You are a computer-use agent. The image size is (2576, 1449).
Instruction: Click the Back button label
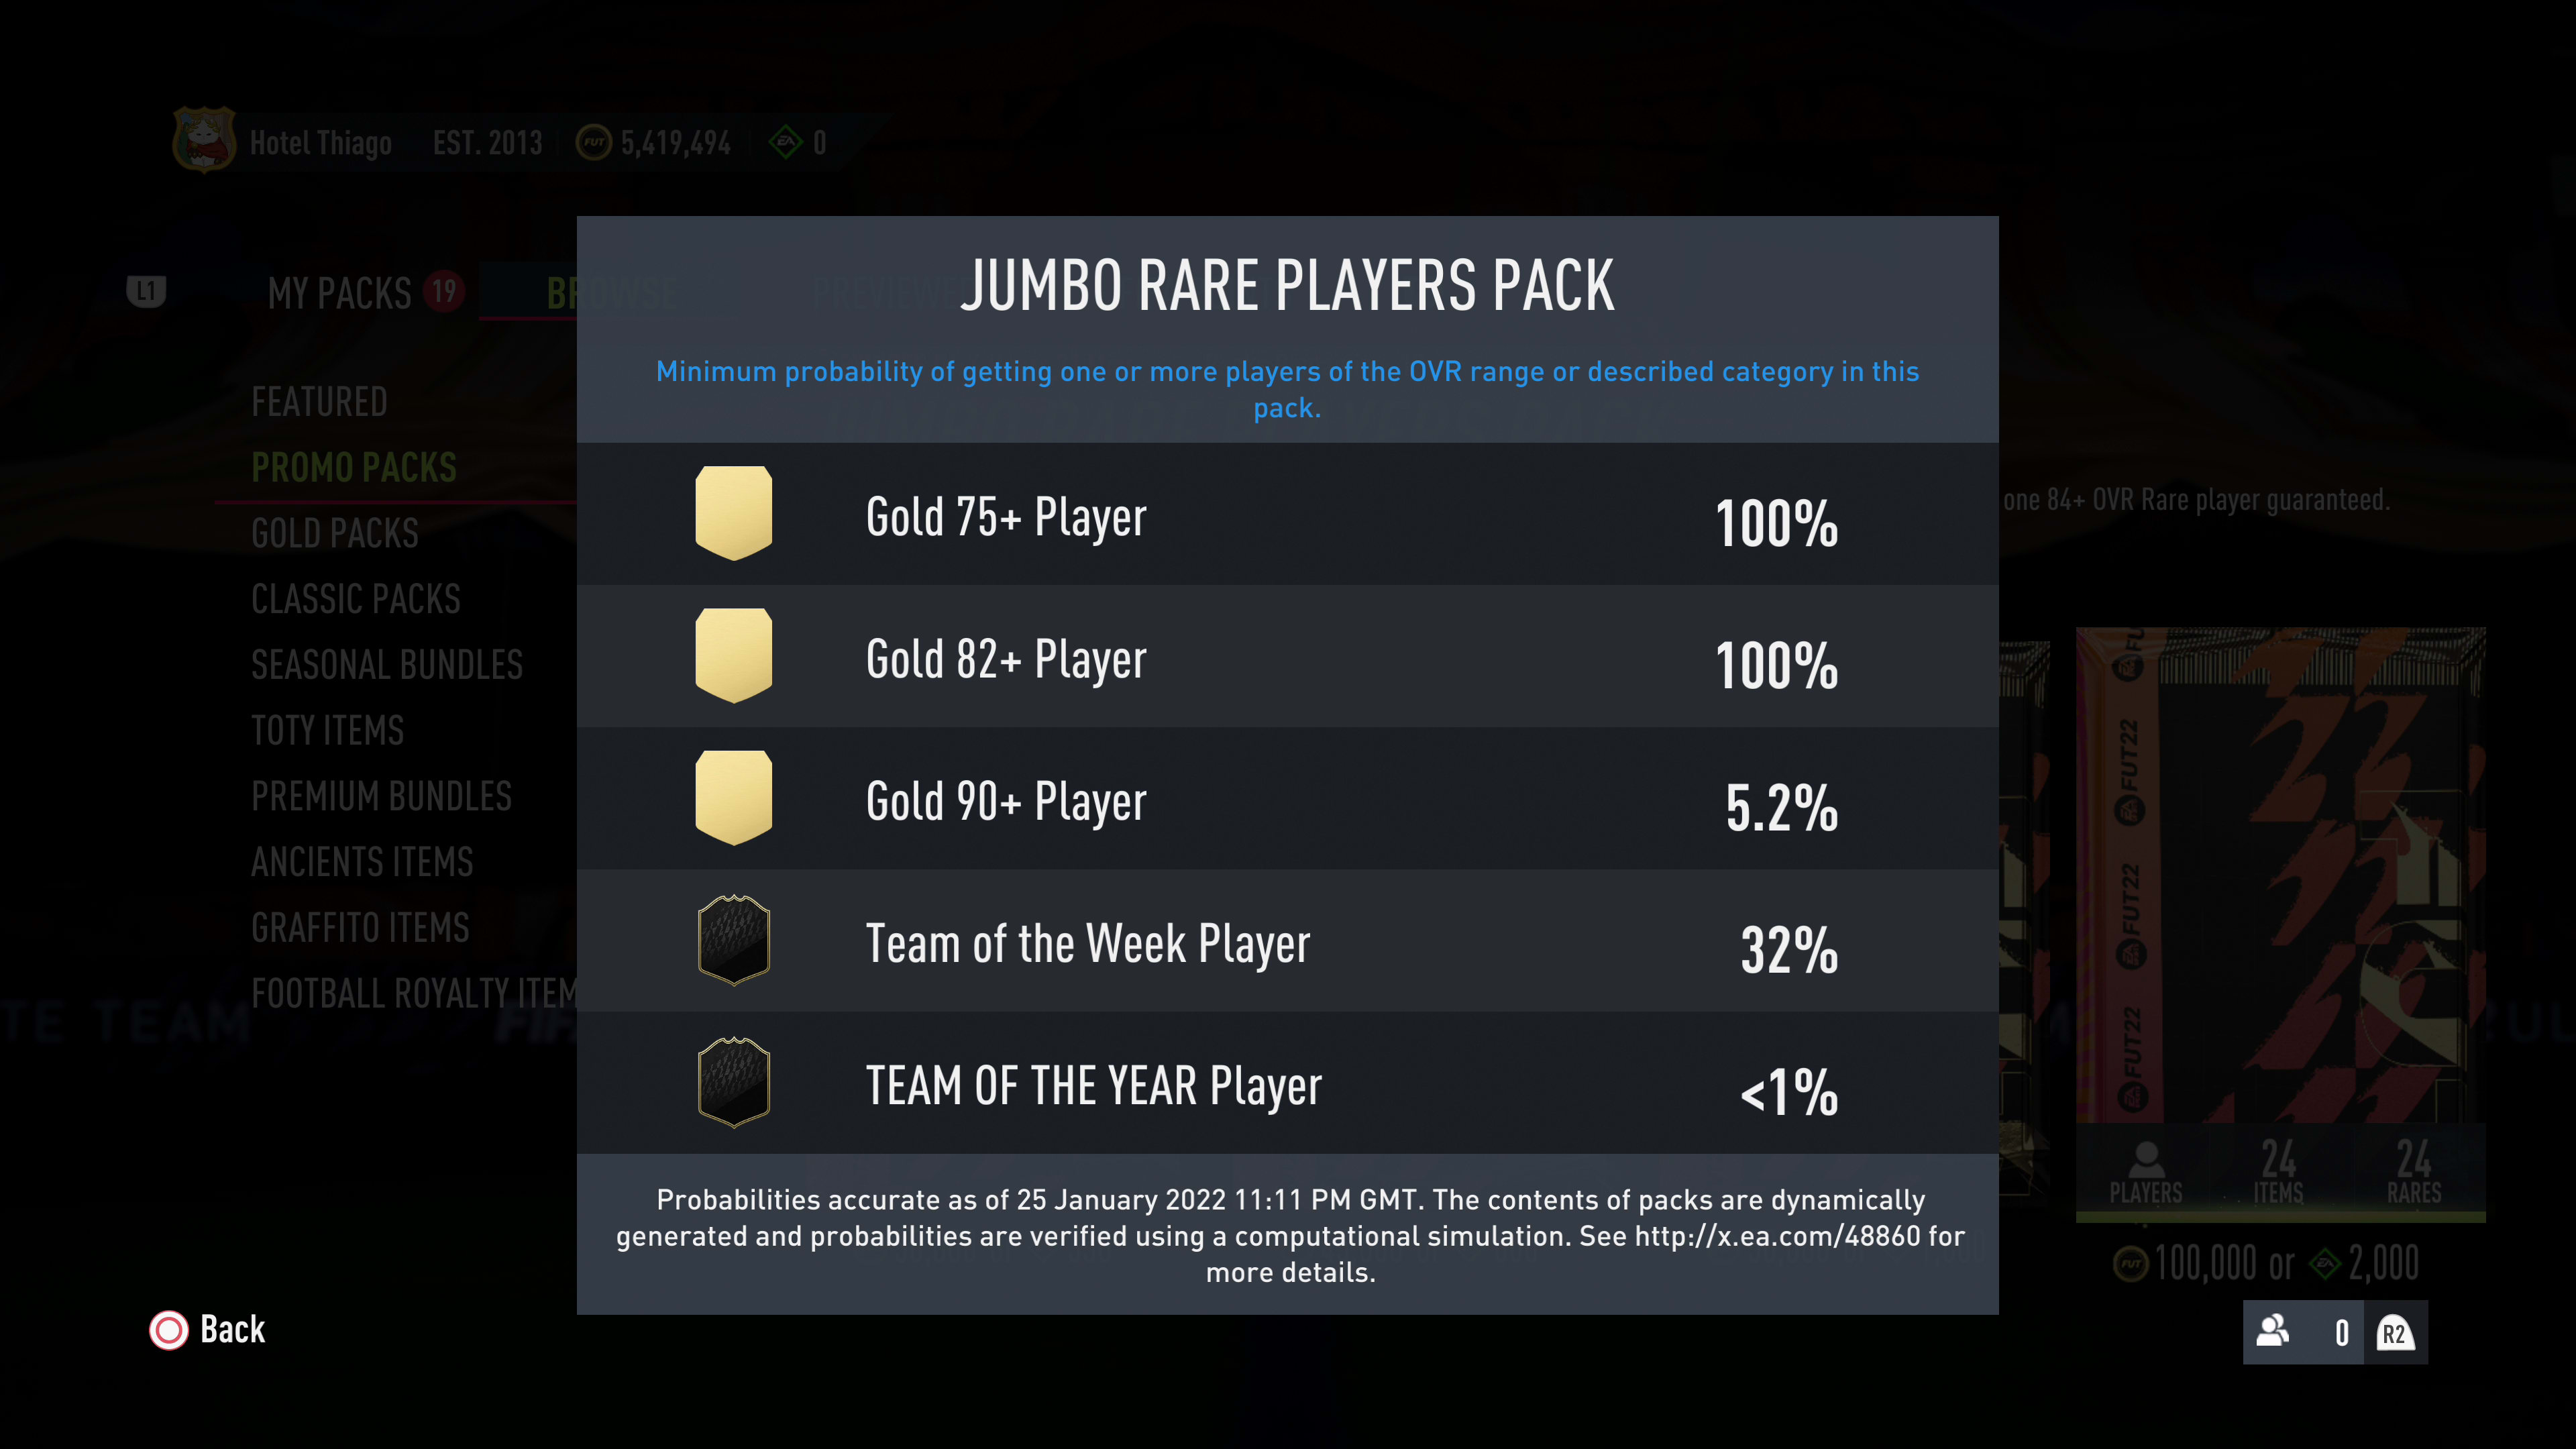pyautogui.click(x=232, y=1330)
